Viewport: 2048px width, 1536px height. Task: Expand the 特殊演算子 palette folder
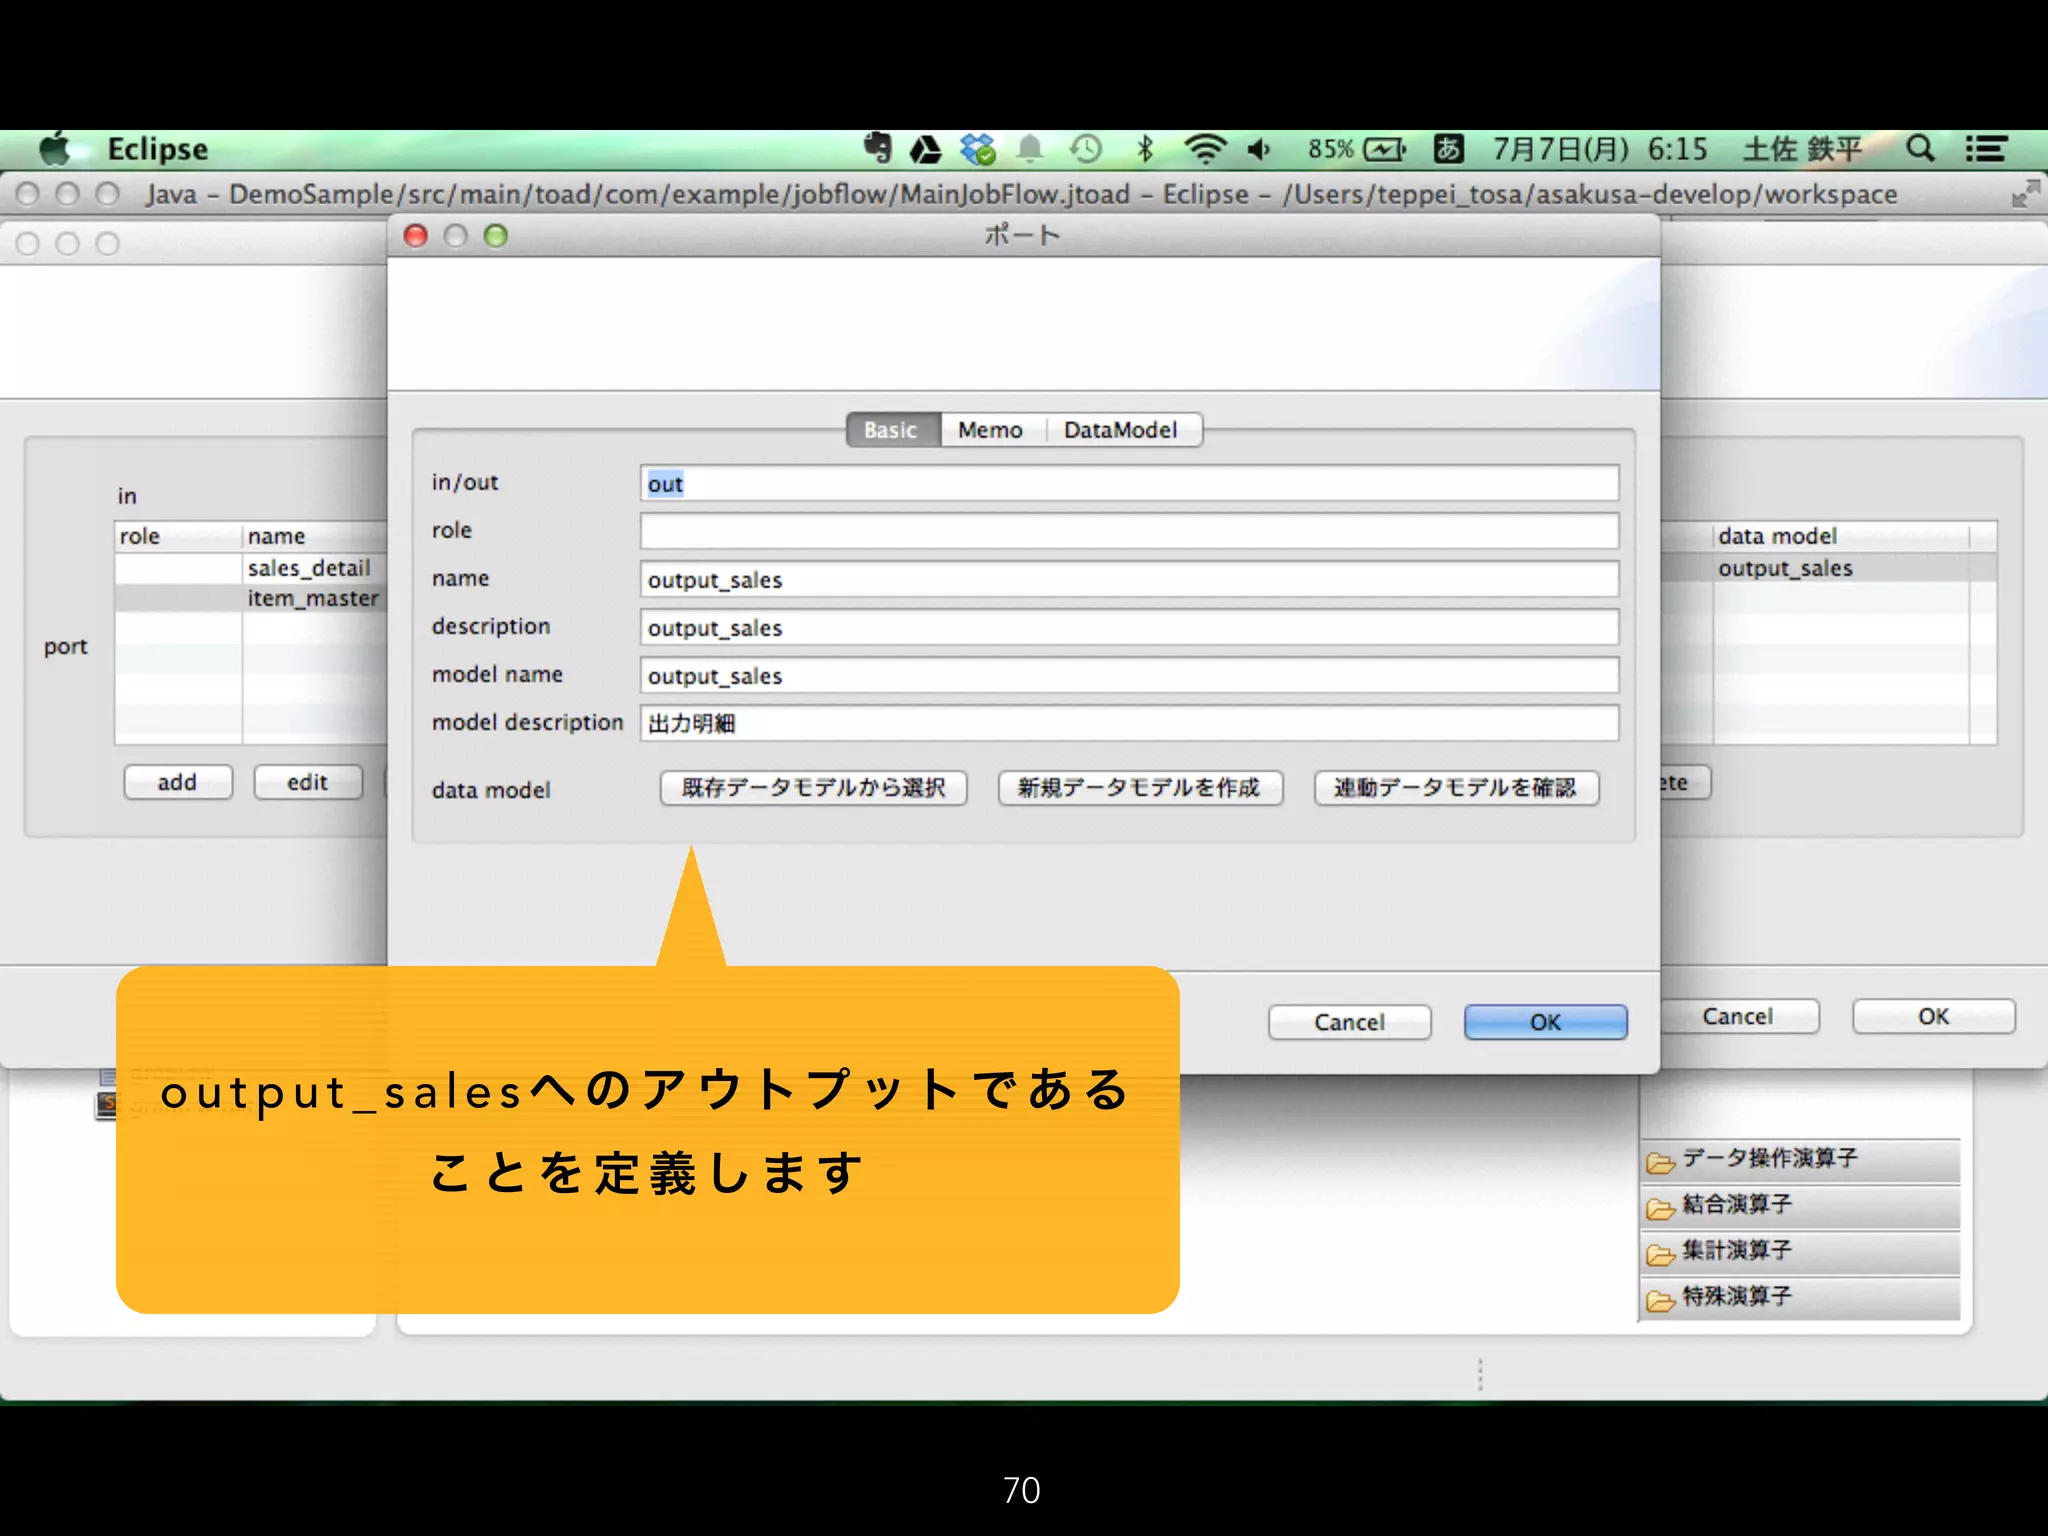(1800, 1298)
